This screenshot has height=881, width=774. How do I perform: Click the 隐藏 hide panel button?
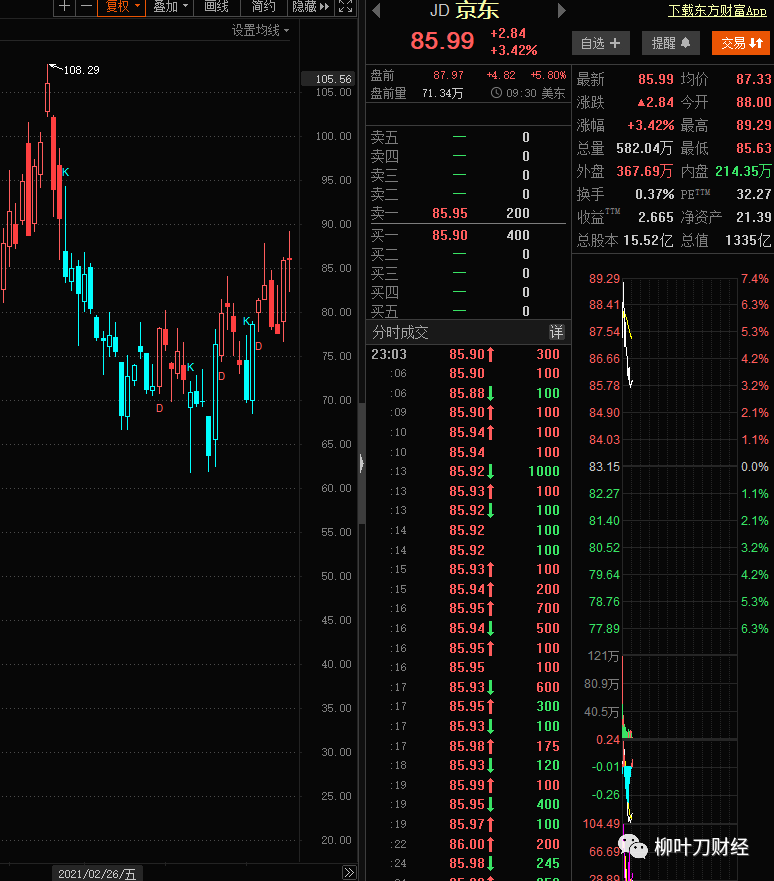click(311, 7)
